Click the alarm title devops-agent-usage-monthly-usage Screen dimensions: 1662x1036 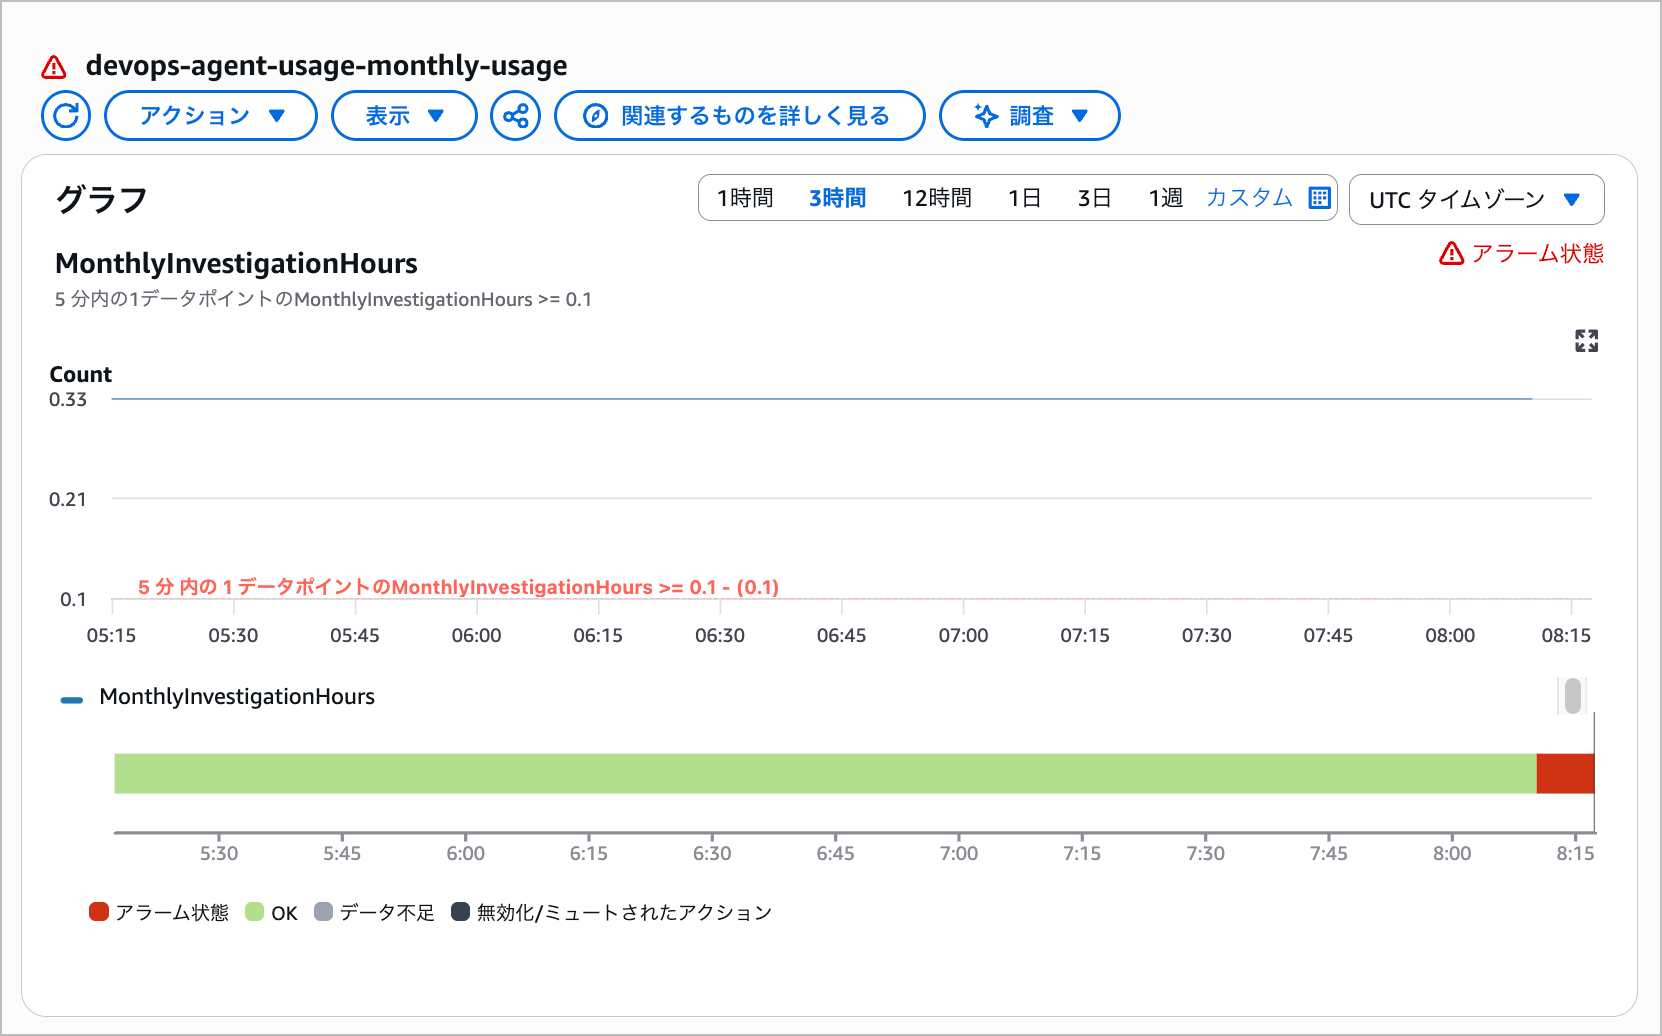[x=327, y=66]
